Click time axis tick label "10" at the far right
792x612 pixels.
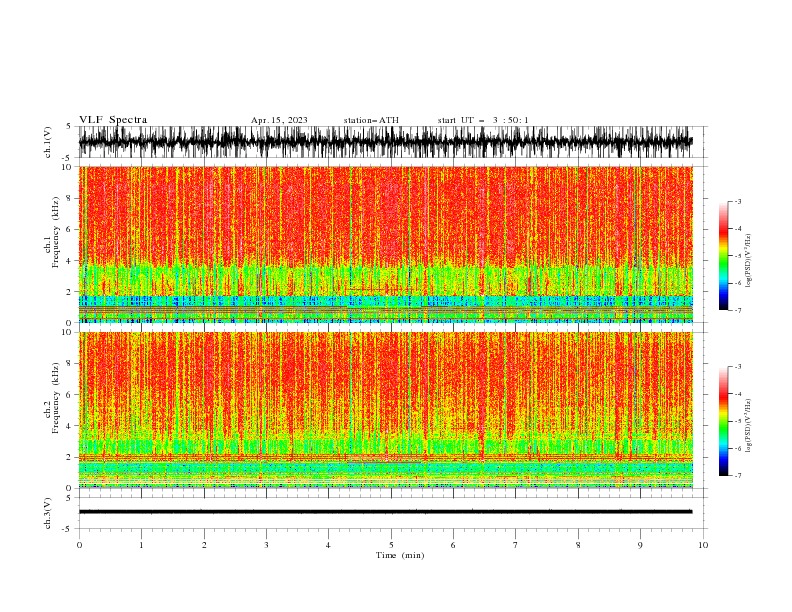[703, 545]
